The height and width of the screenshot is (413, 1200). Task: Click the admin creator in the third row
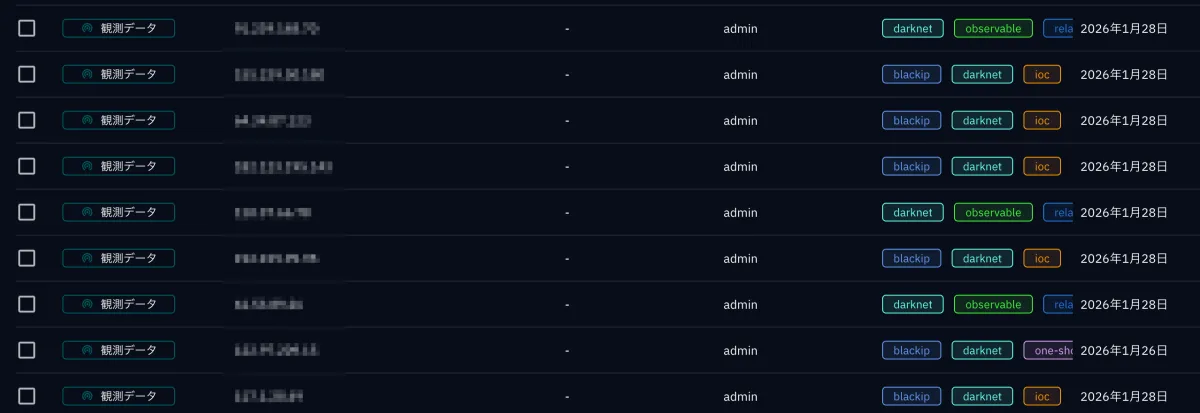click(x=740, y=121)
